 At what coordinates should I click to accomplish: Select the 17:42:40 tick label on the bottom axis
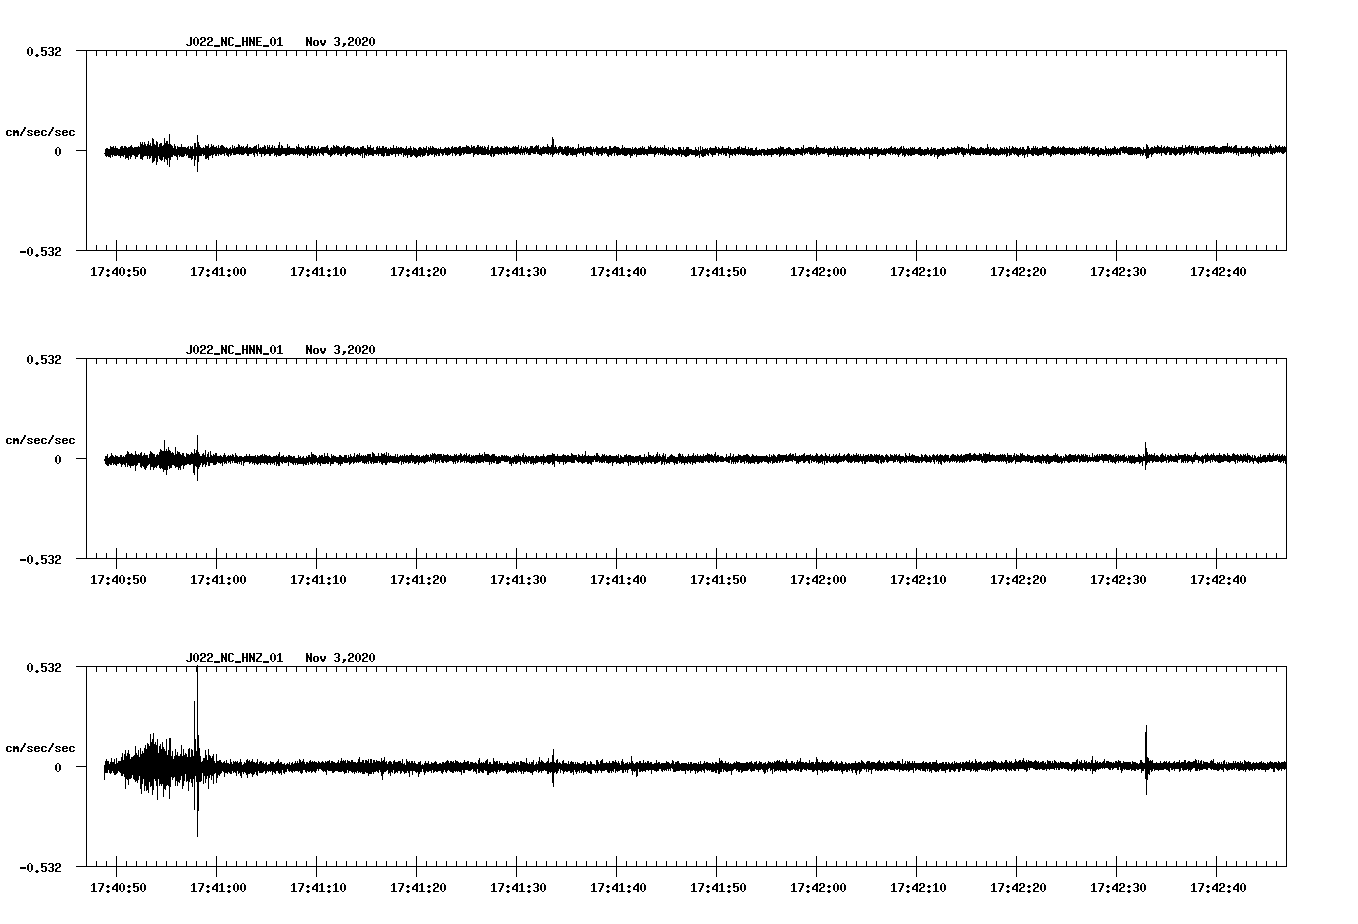1219,886
